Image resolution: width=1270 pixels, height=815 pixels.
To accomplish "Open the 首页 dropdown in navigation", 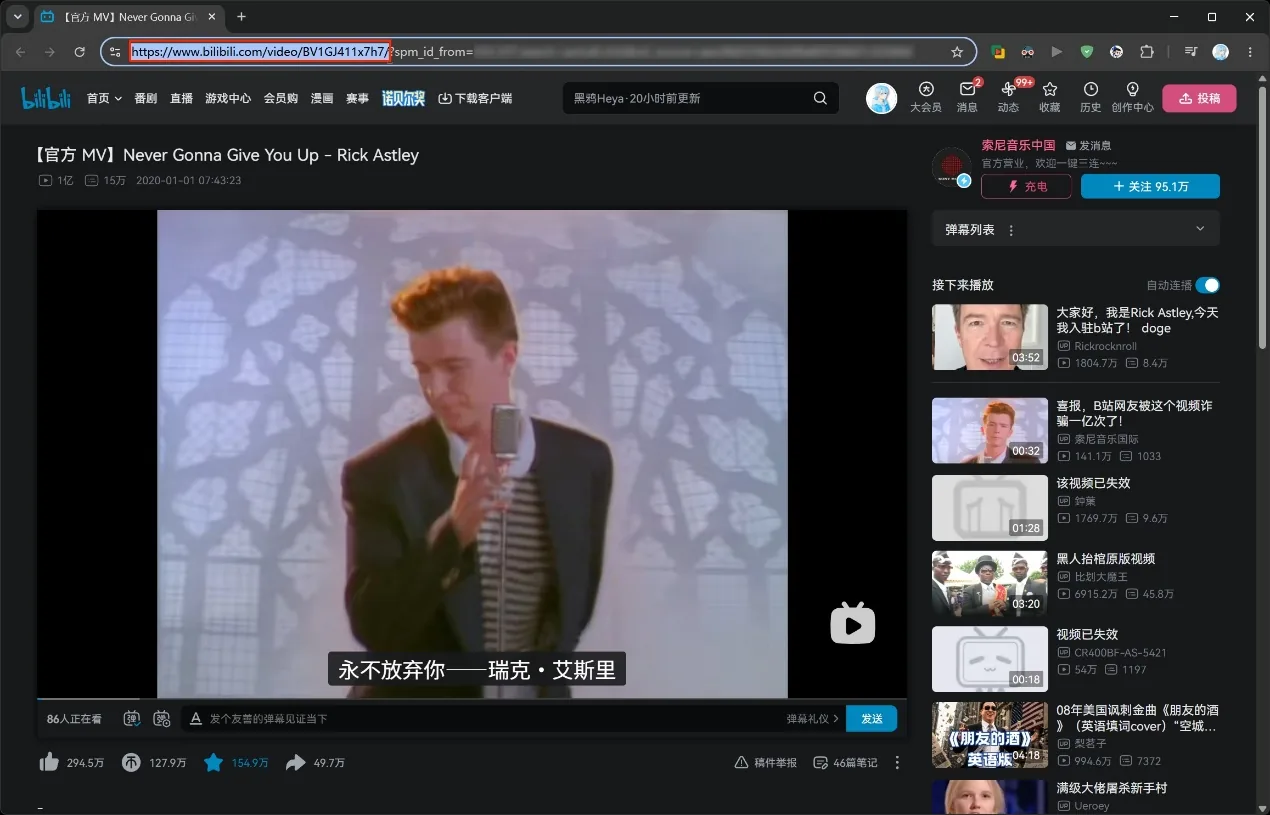I will [104, 98].
